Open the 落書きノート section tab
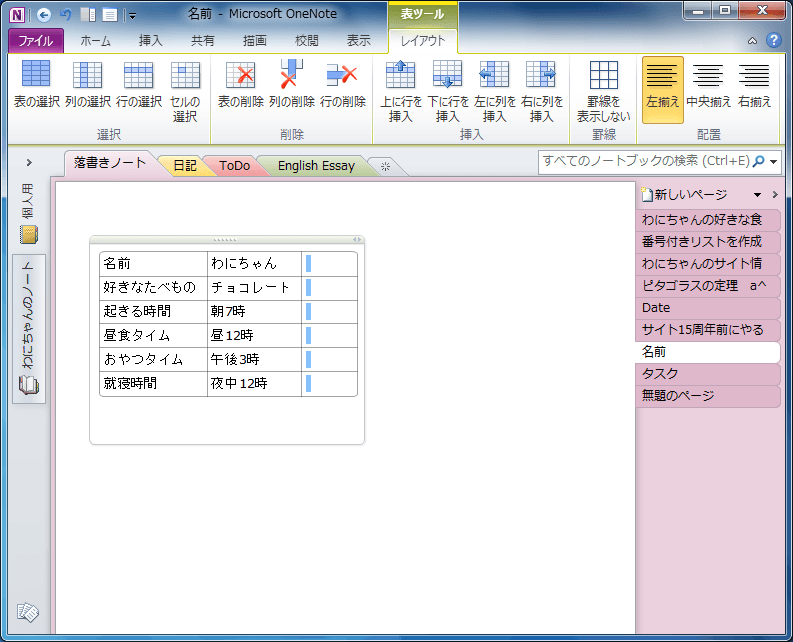This screenshot has width=793, height=642. (110, 163)
